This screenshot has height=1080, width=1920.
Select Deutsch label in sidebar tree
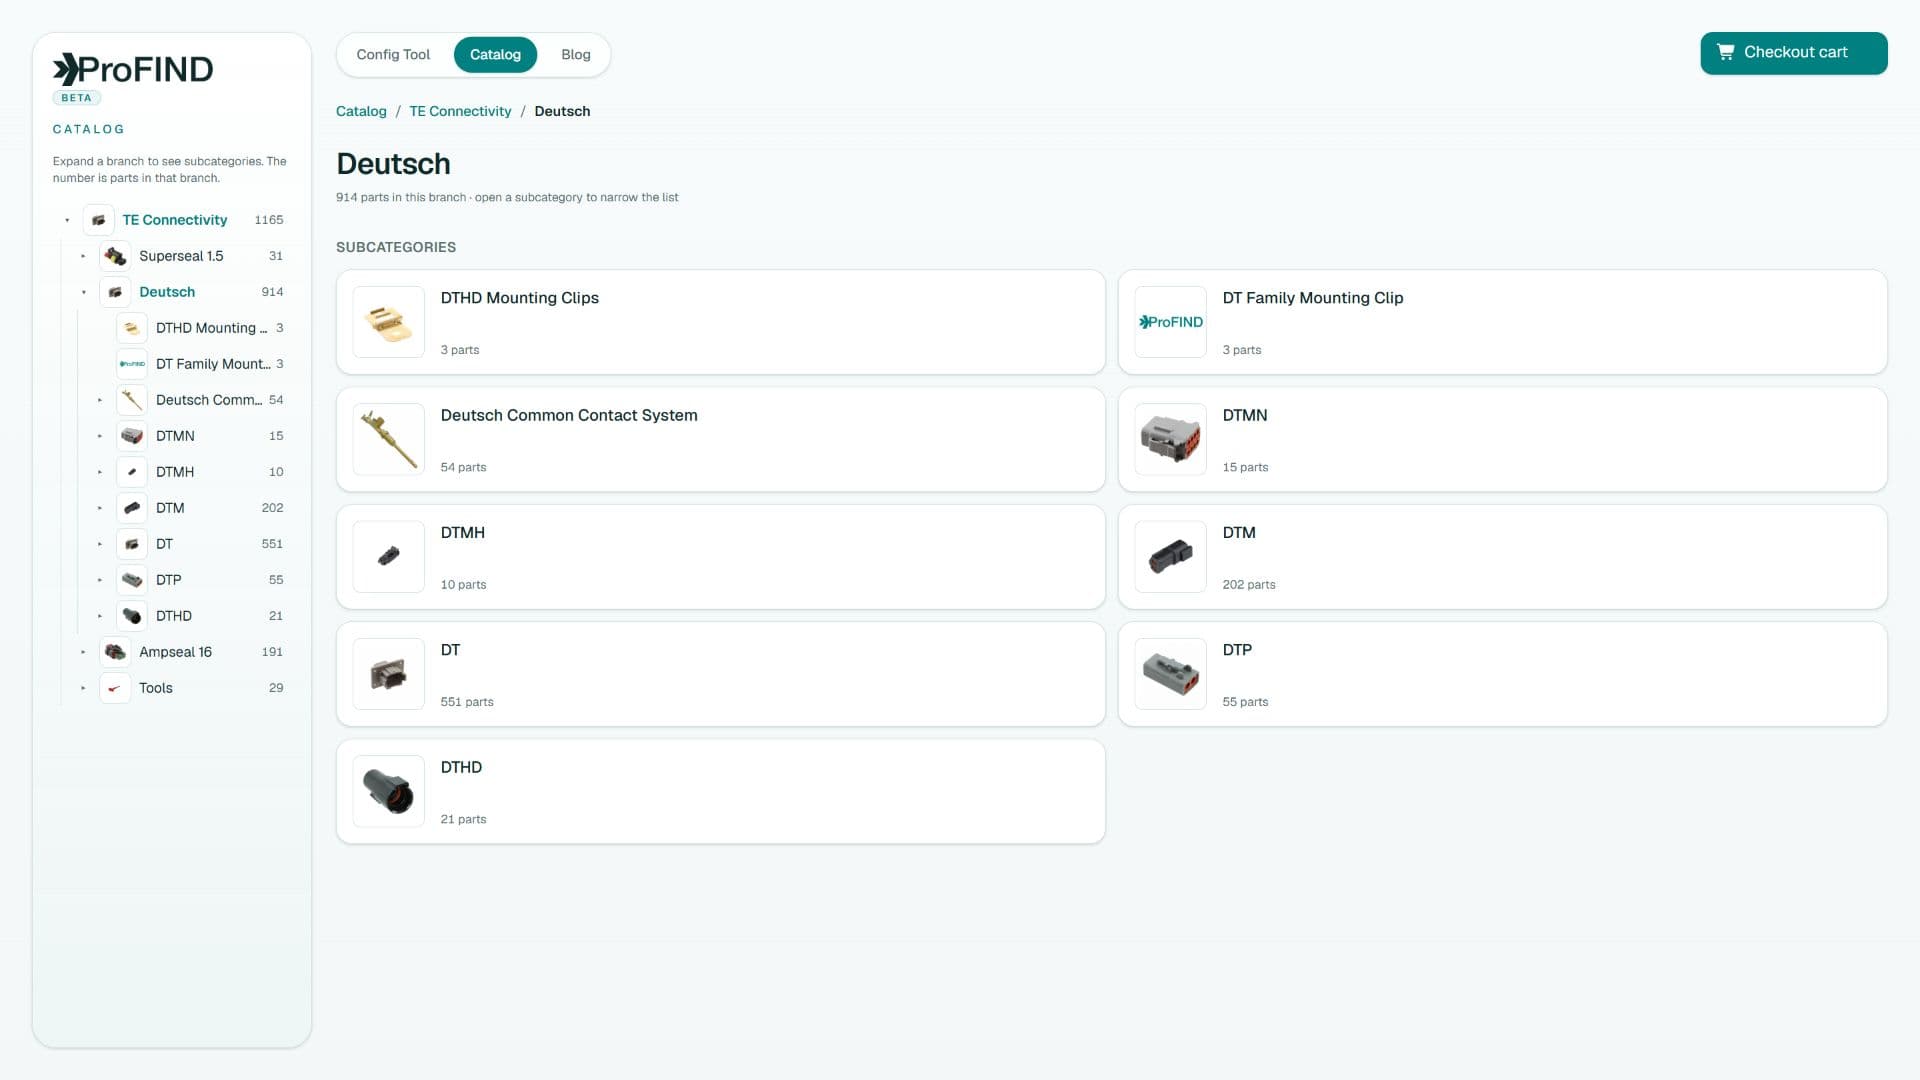click(167, 292)
